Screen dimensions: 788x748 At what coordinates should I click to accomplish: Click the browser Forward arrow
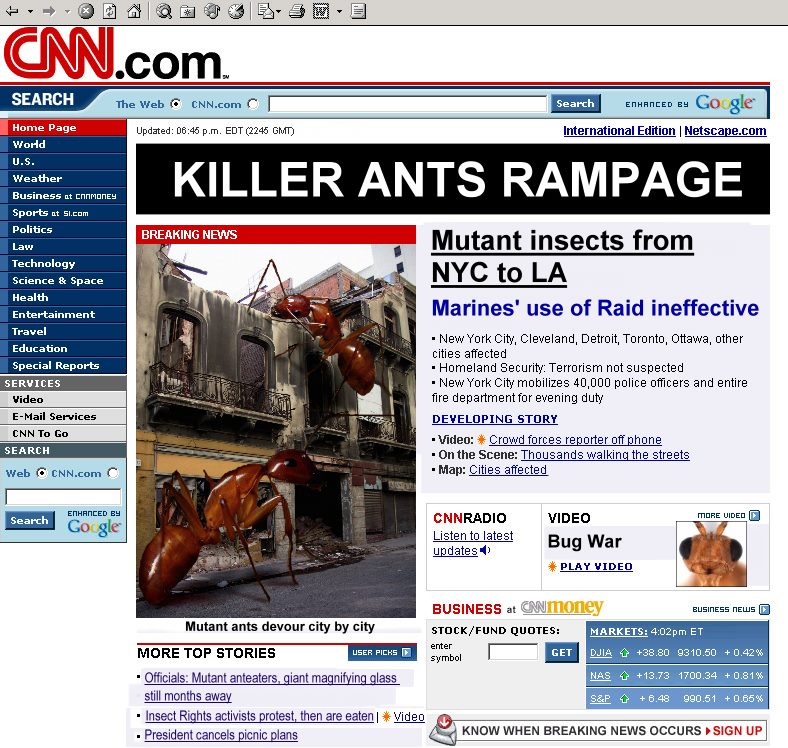pos(49,11)
